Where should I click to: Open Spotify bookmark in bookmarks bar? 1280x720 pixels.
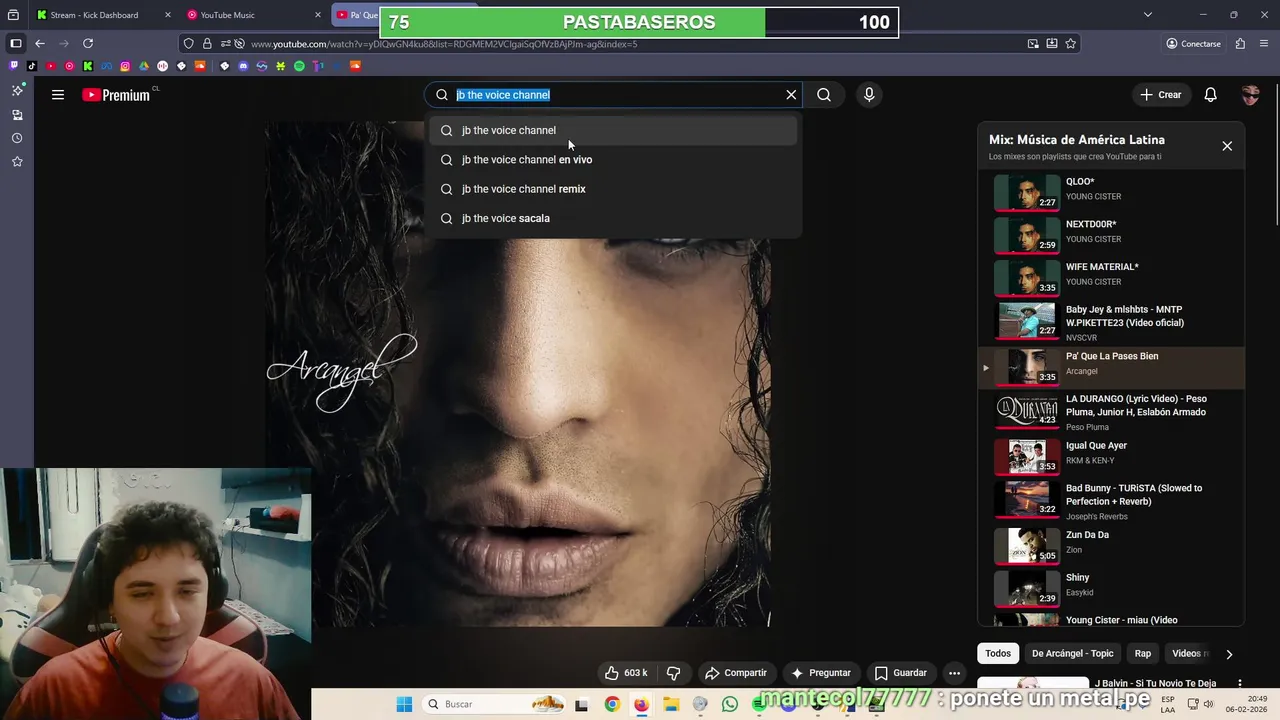tap(299, 66)
